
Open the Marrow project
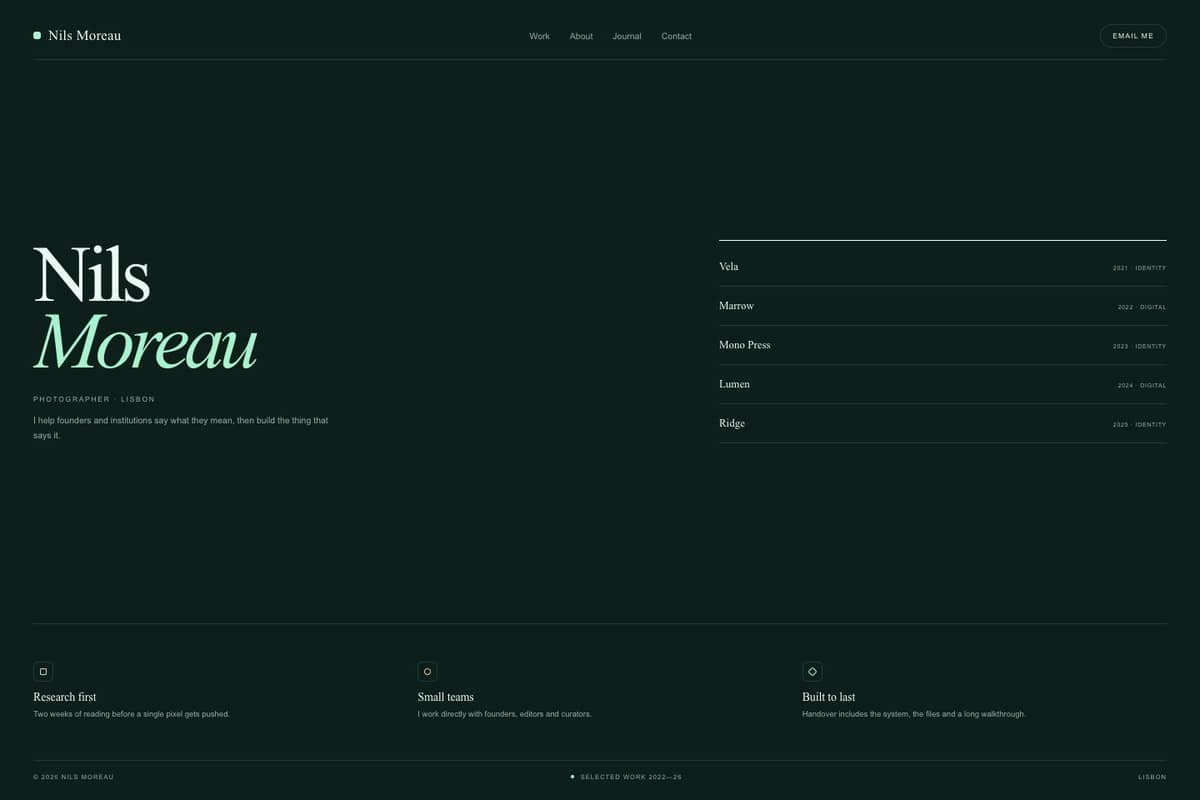[x=942, y=306]
